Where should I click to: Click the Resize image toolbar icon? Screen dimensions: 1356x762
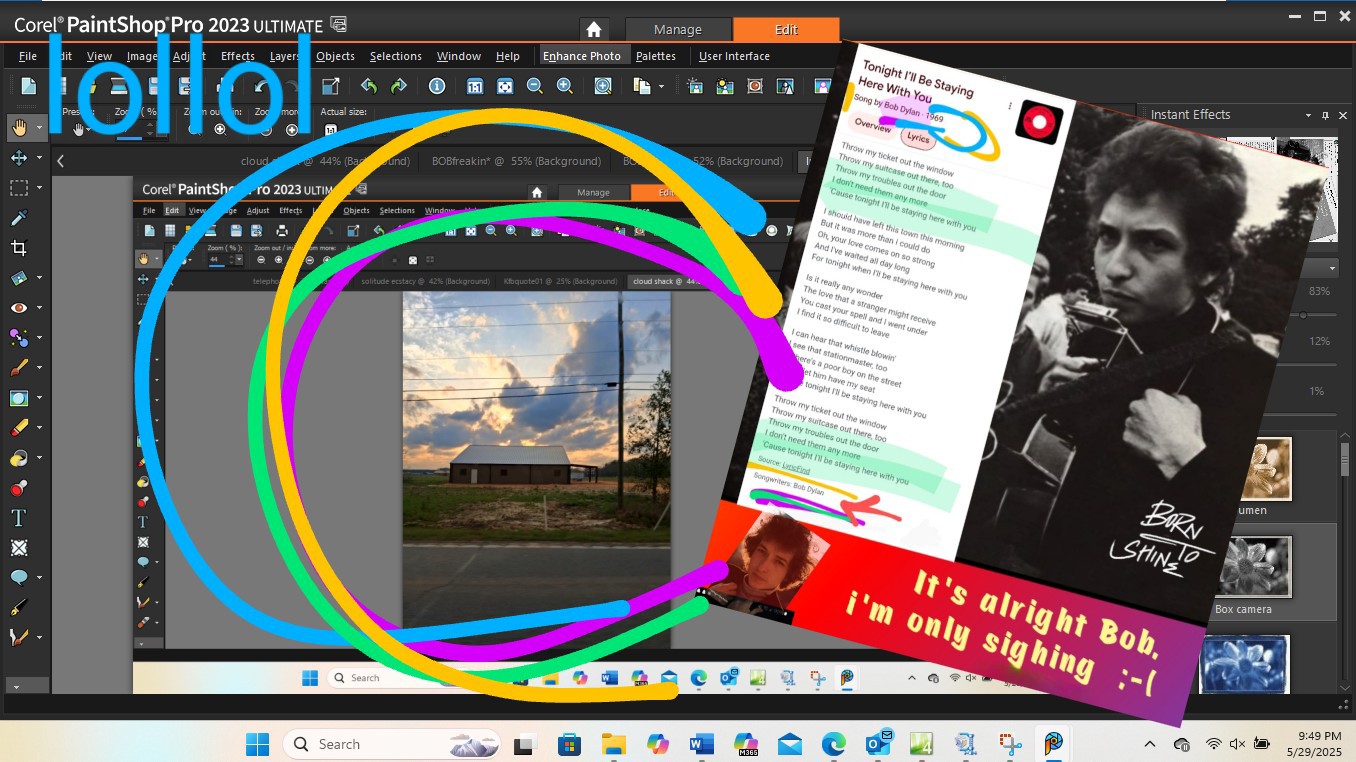coord(330,86)
